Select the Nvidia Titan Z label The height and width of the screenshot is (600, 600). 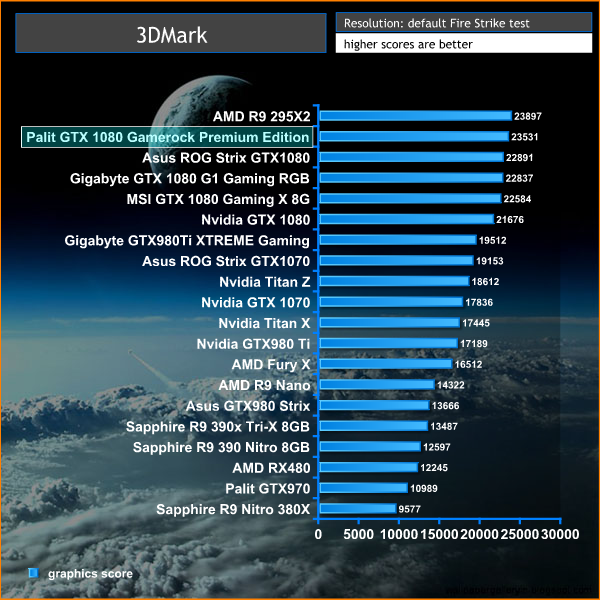tap(264, 282)
